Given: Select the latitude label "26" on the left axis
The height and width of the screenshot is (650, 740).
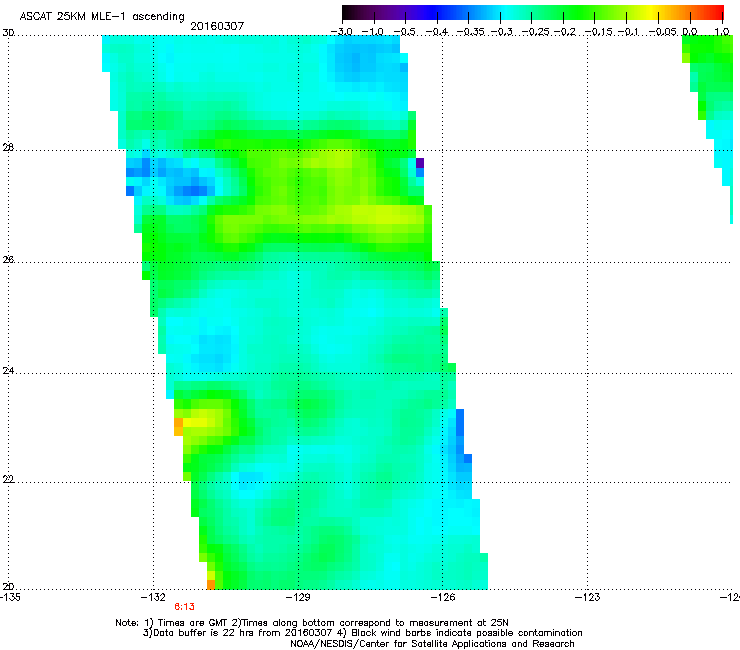Looking at the screenshot, I should (x=8, y=260).
